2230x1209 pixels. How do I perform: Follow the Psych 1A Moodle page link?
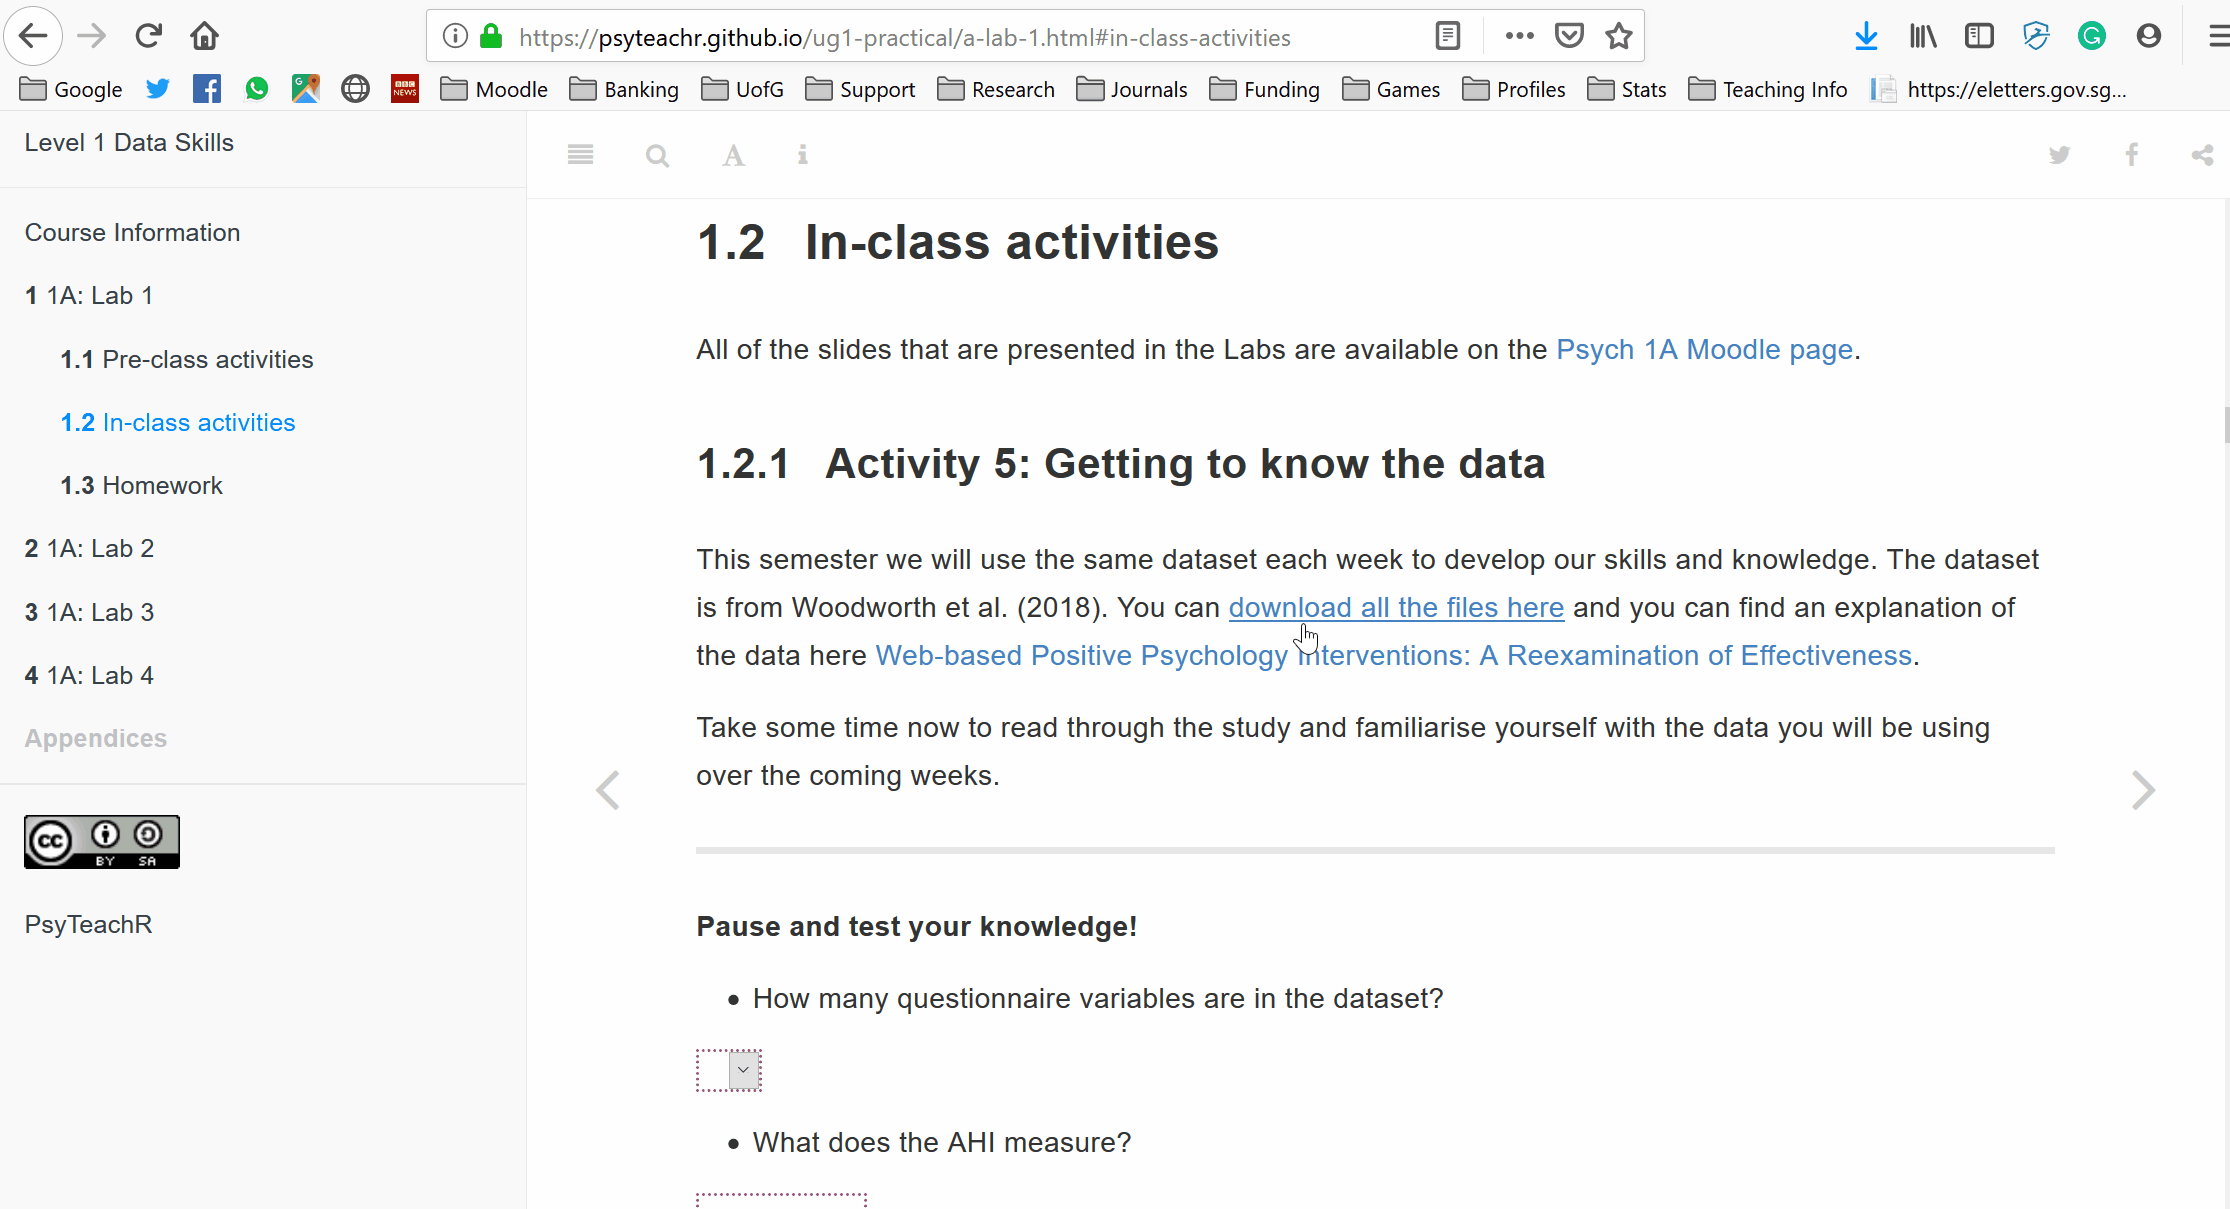click(1704, 349)
